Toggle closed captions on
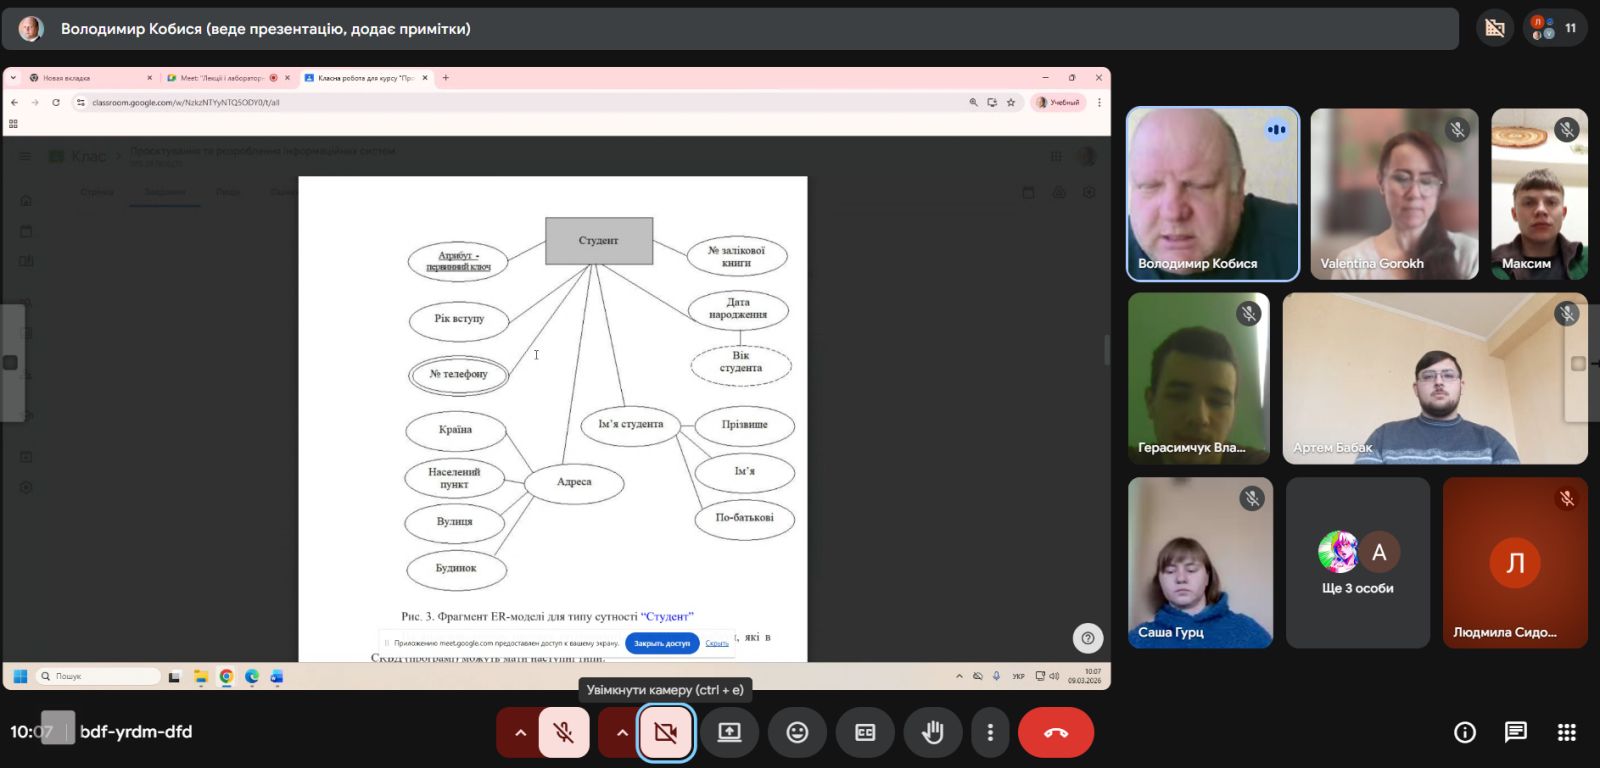Viewport: 1600px width, 768px height. click(865, 733)
